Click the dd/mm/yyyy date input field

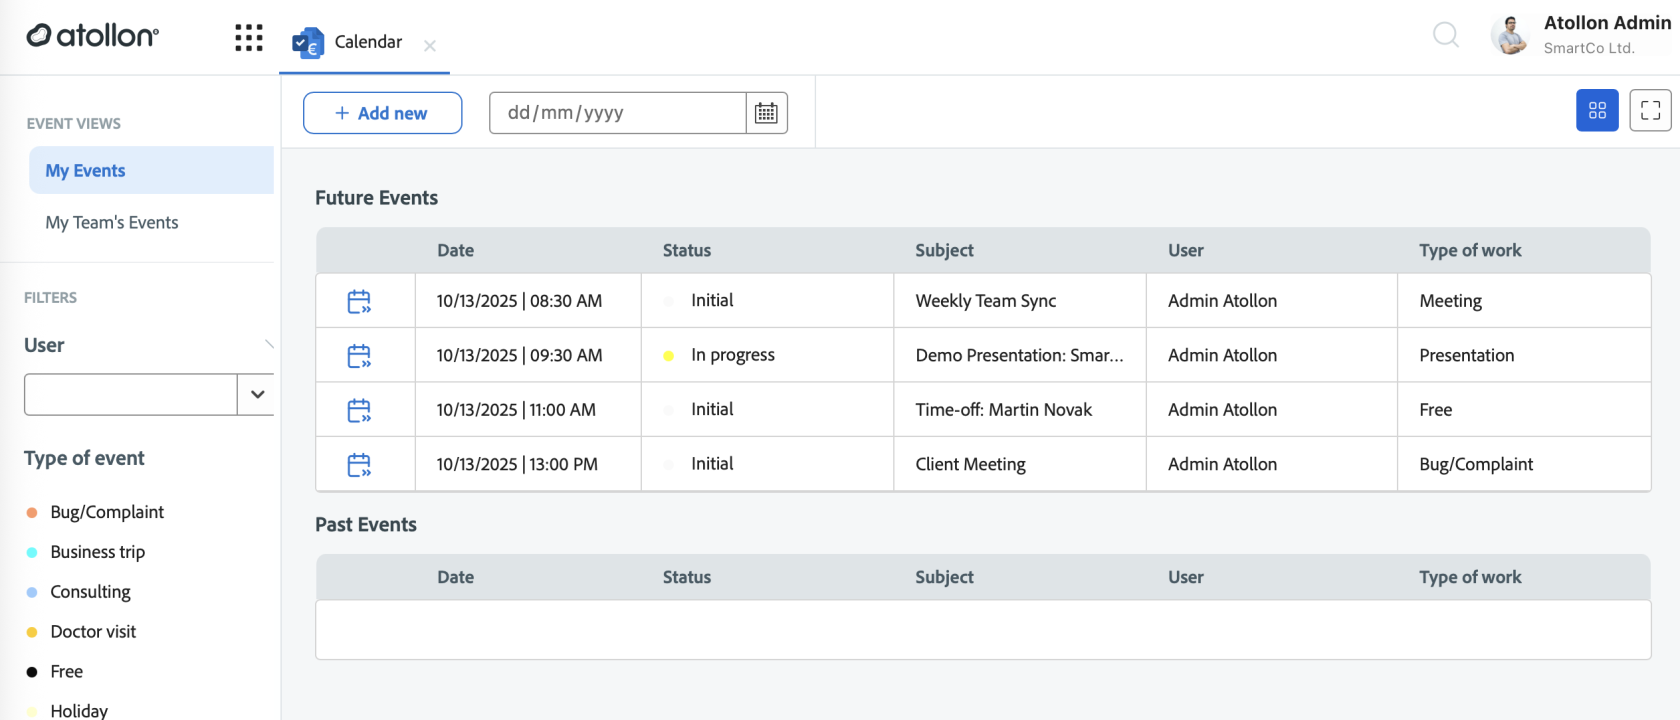coord(616,113)
